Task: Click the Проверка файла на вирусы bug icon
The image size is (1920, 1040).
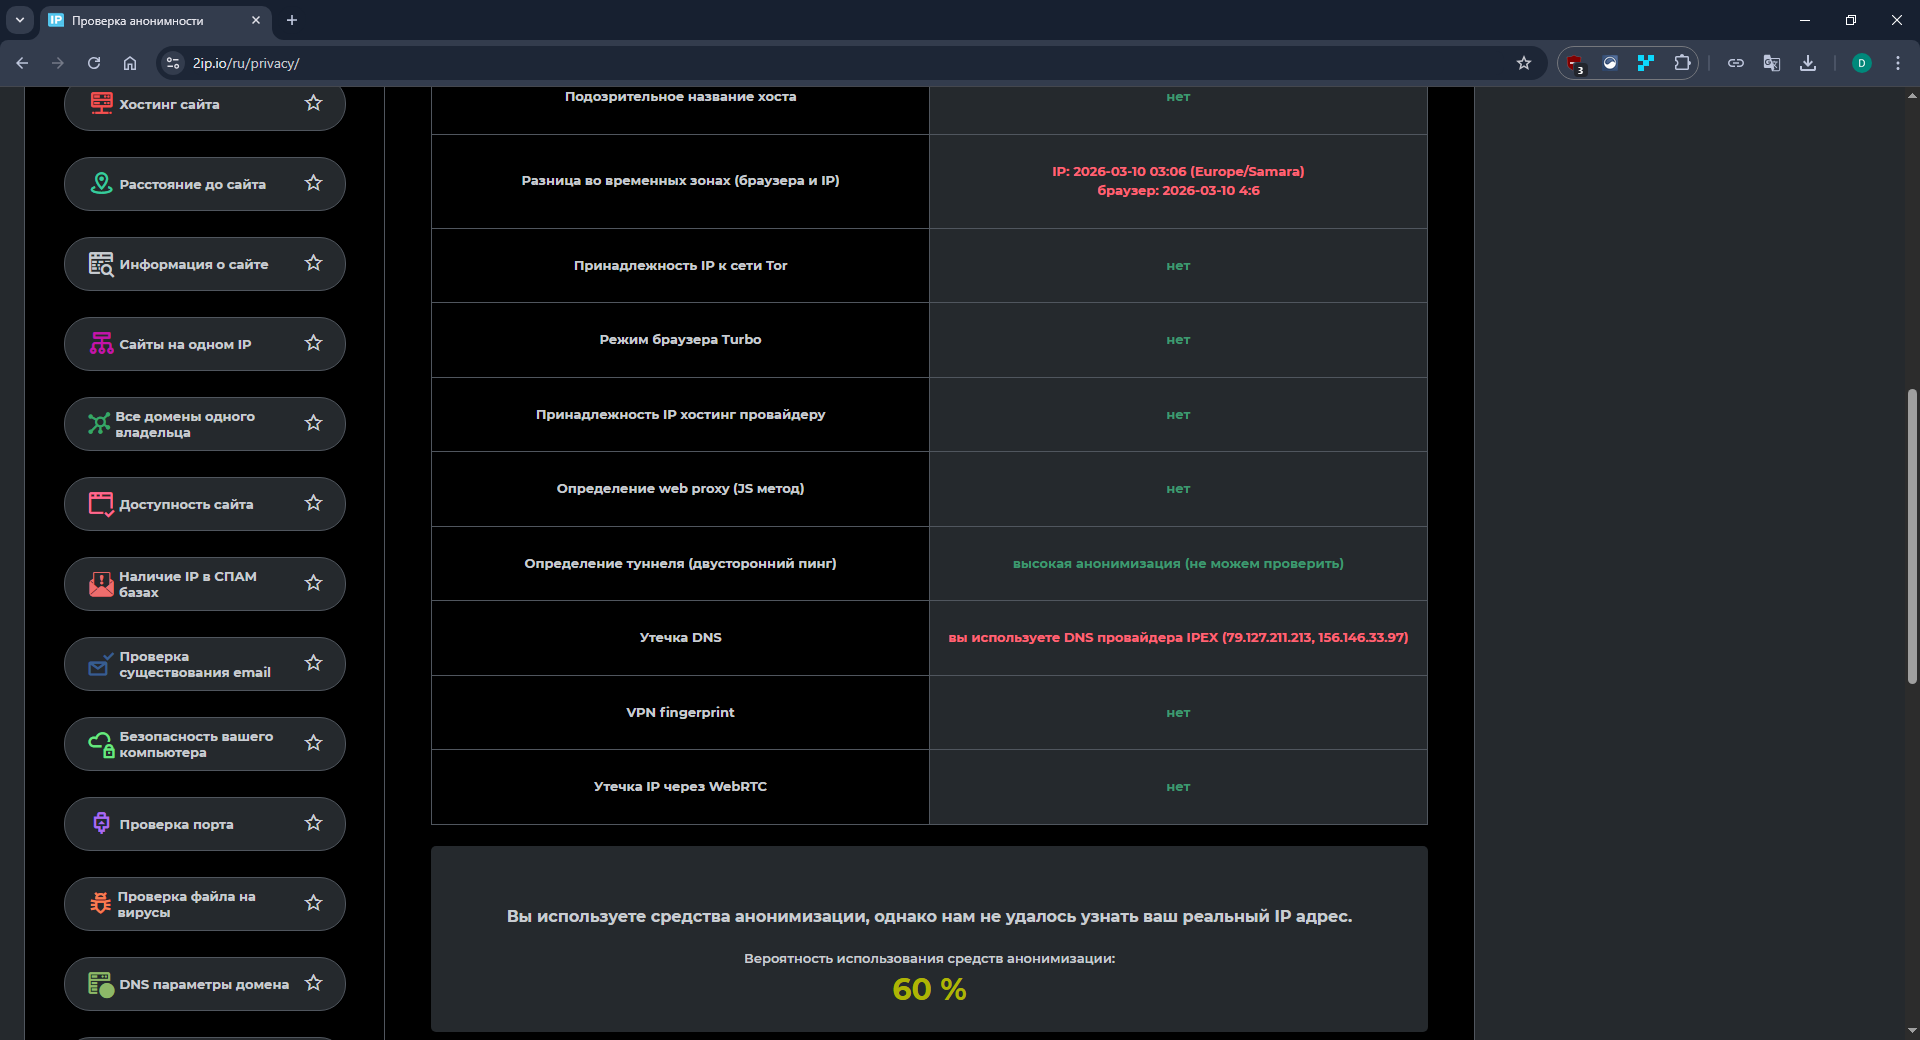Action: pos(101,903)
